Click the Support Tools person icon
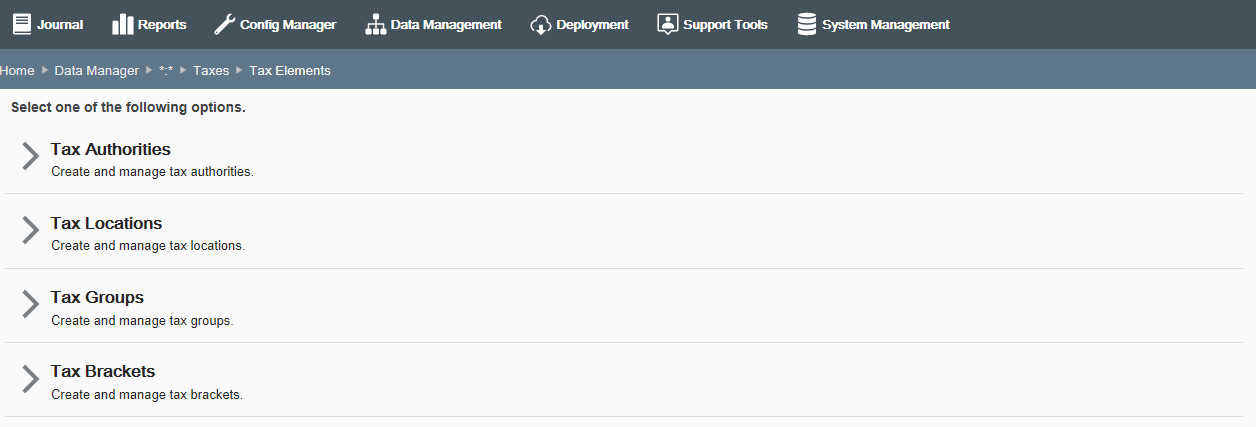This screenshot has height=427, width=1256. click(x=668, y=24)
